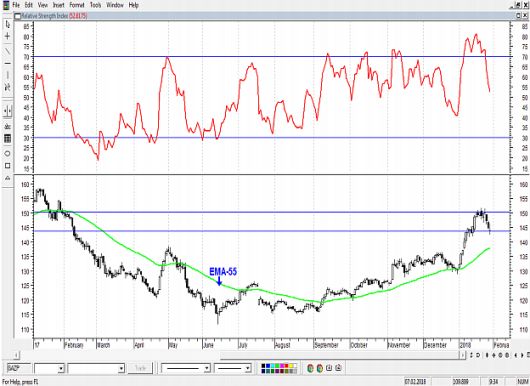This screenshot has width=530, height=386.
Task: Open the Help menu
Action: click(x=134, y=5)
